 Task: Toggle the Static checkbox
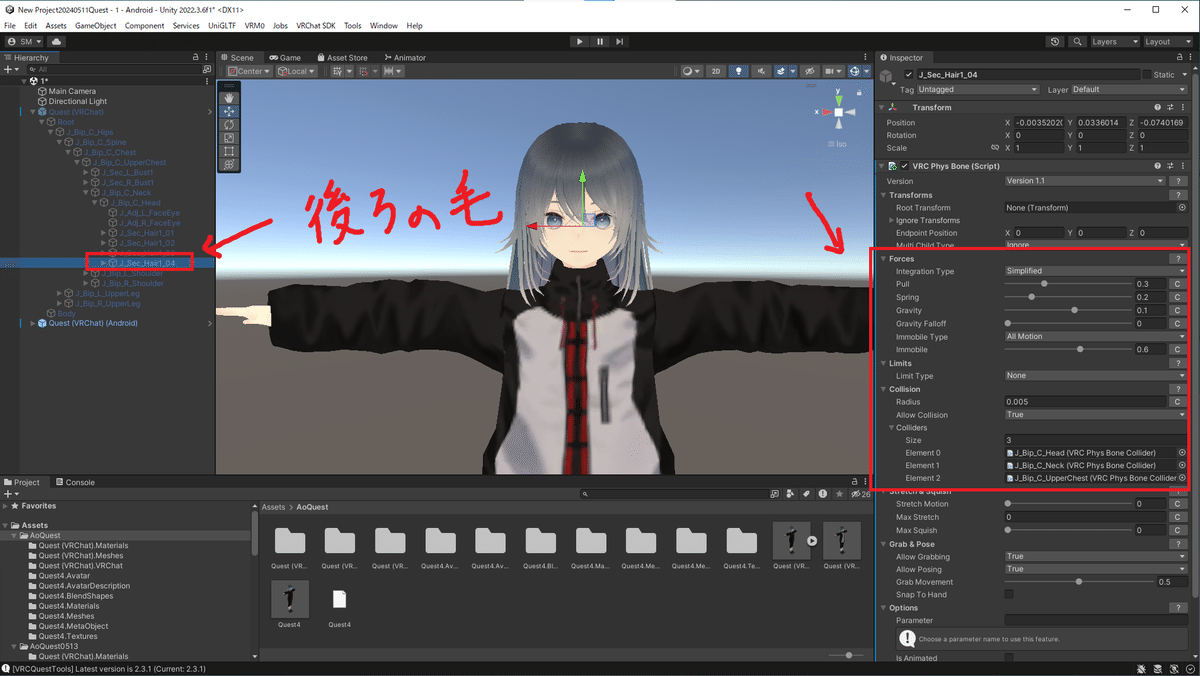click(x=1146, y=75)
